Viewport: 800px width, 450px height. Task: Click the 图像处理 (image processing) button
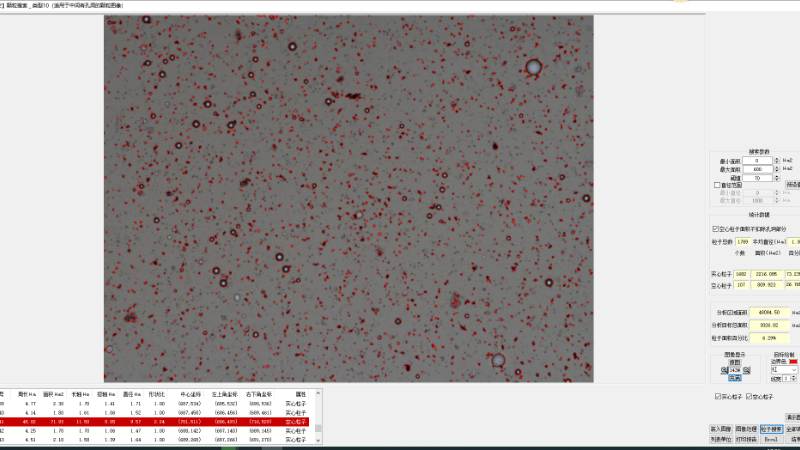click(x=746, y=428)
